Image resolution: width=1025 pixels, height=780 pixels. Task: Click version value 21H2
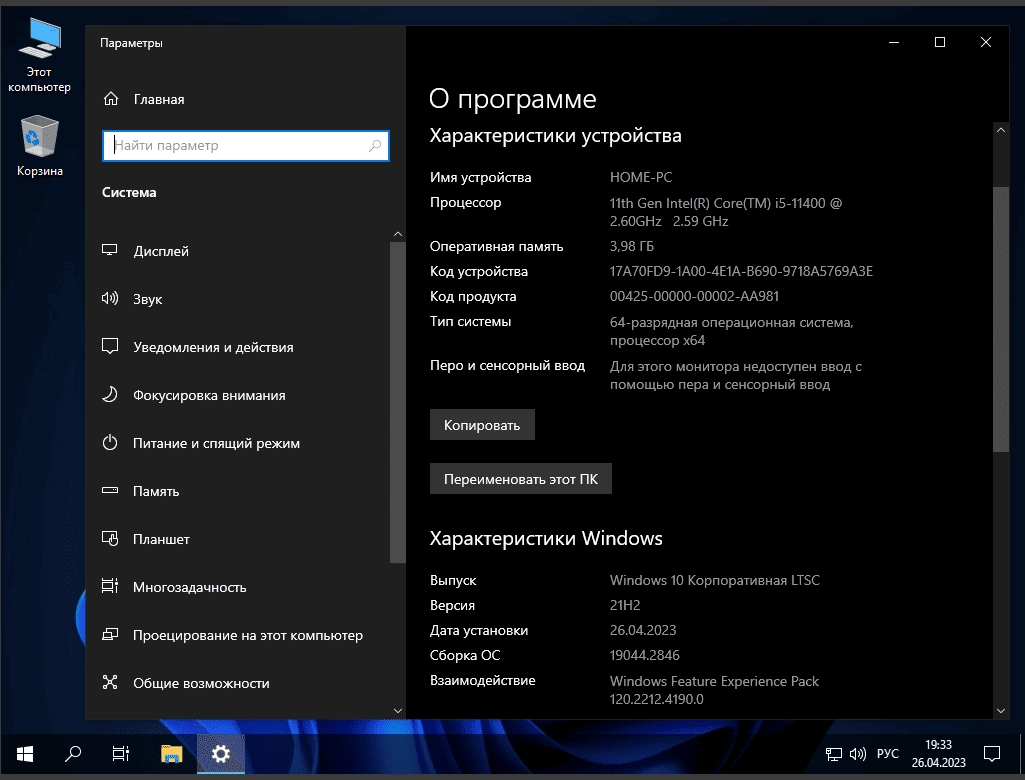(x=625, y=605)
